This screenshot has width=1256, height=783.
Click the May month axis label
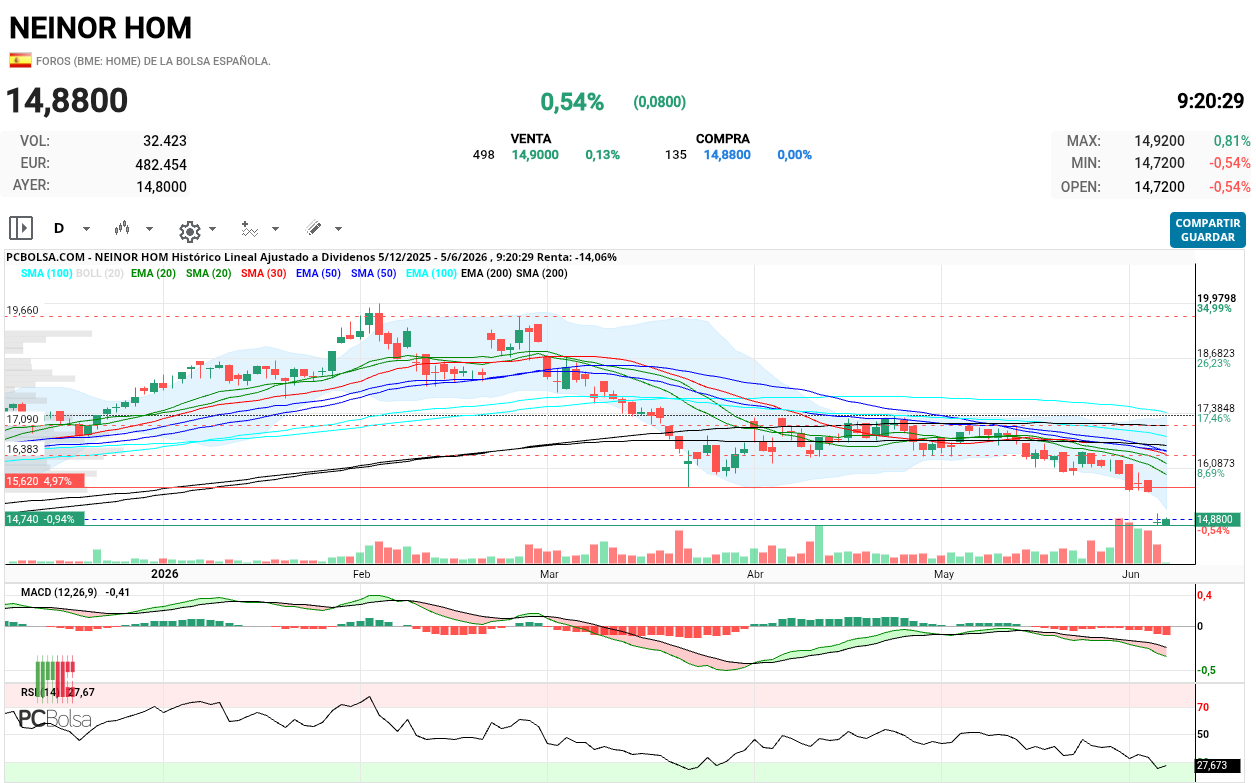coord(944,574)
